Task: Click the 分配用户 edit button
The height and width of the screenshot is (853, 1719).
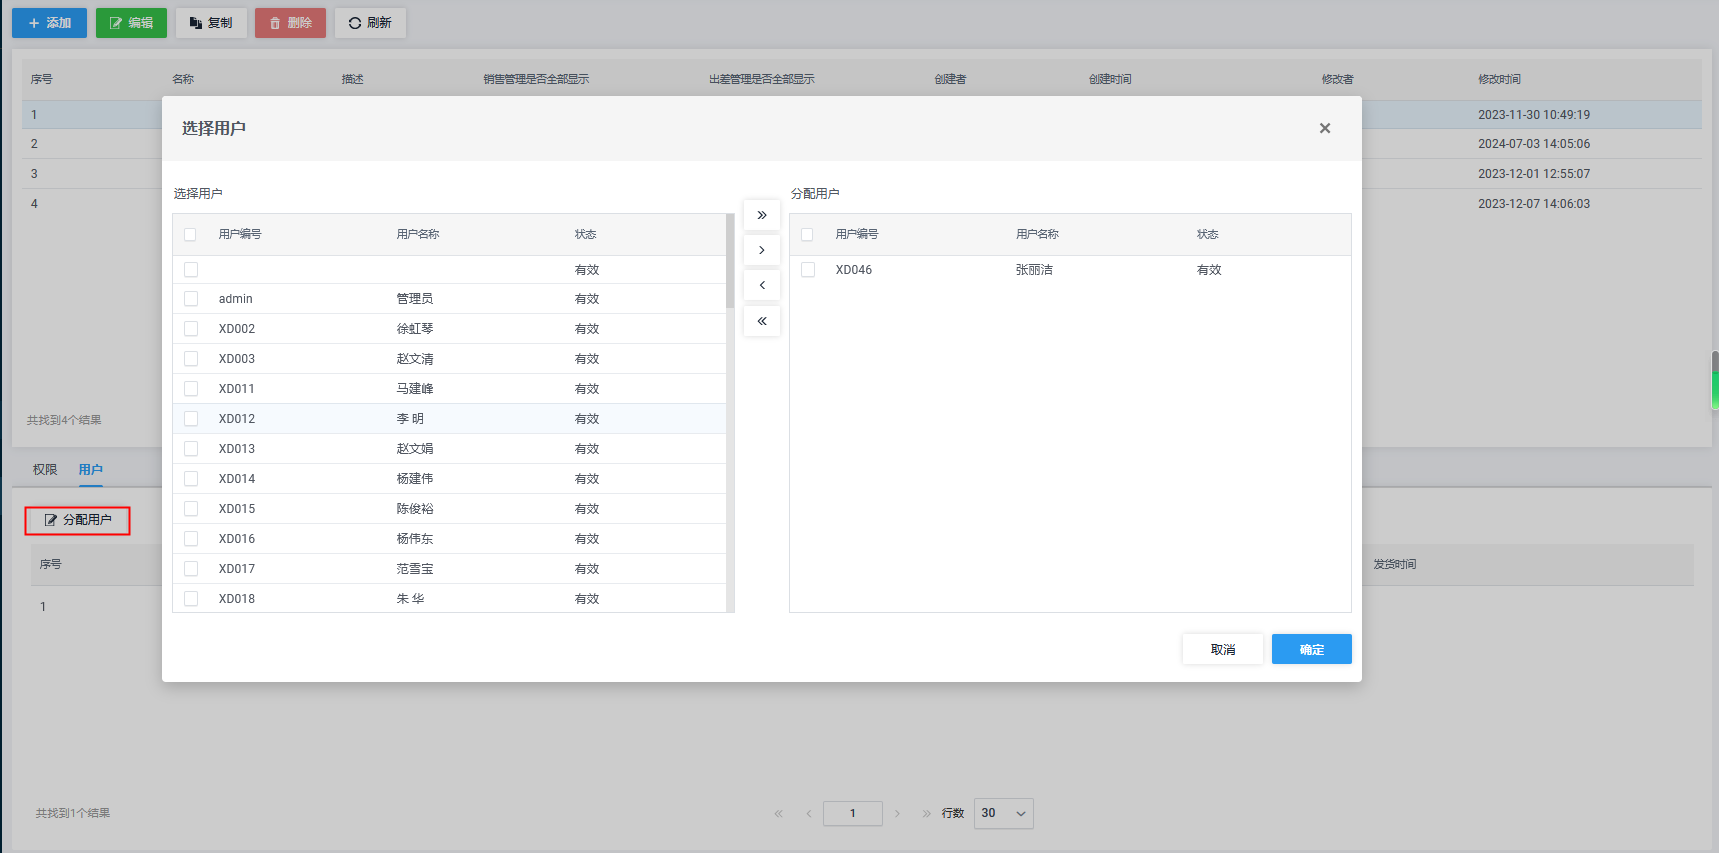Action: point(78,520)
